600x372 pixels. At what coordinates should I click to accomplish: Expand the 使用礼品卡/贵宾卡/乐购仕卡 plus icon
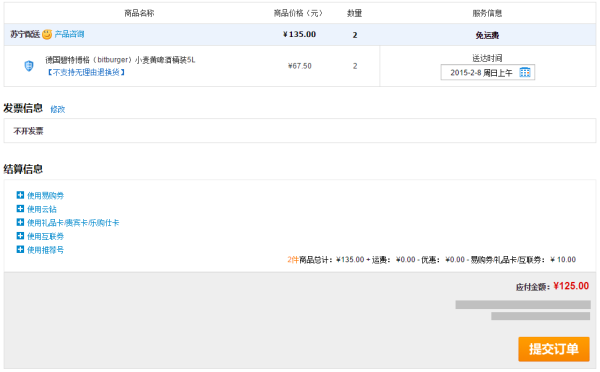coord(20,222)
